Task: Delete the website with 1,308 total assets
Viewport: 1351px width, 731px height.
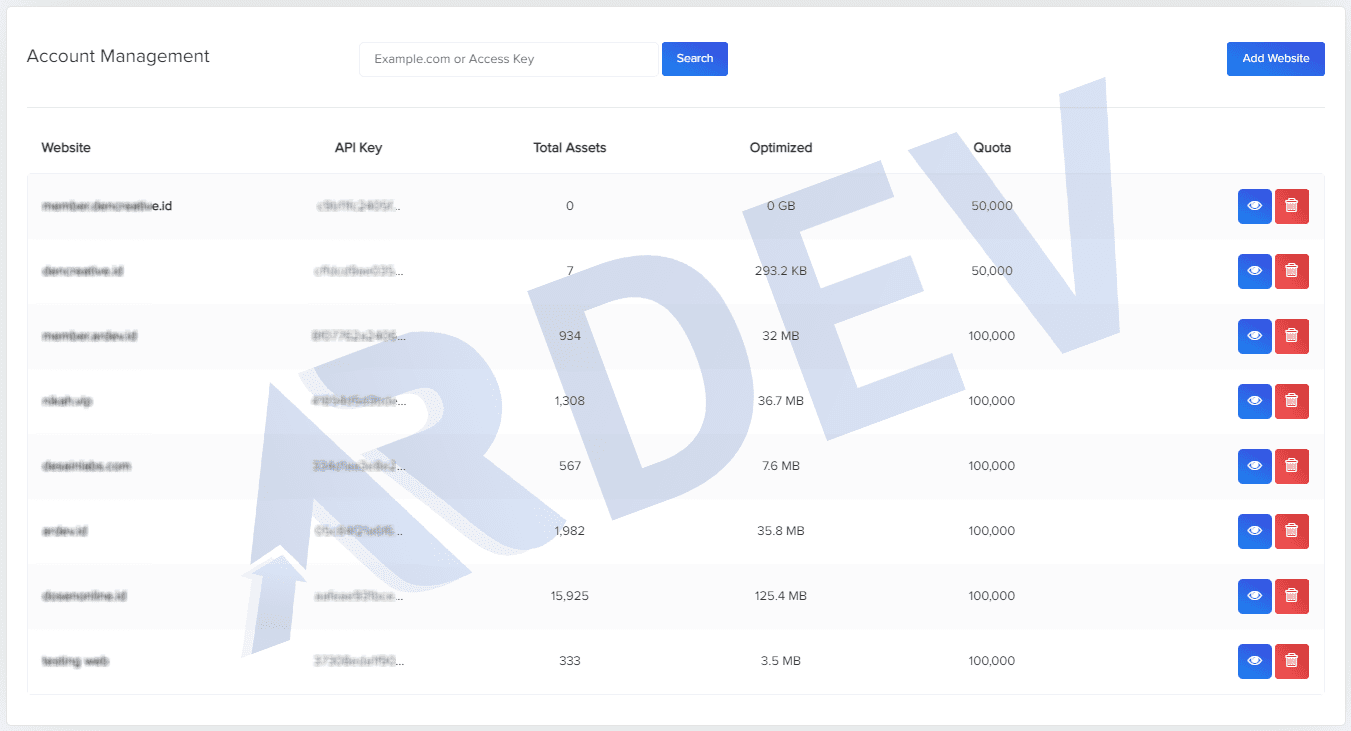Action: pos(1291,401)
